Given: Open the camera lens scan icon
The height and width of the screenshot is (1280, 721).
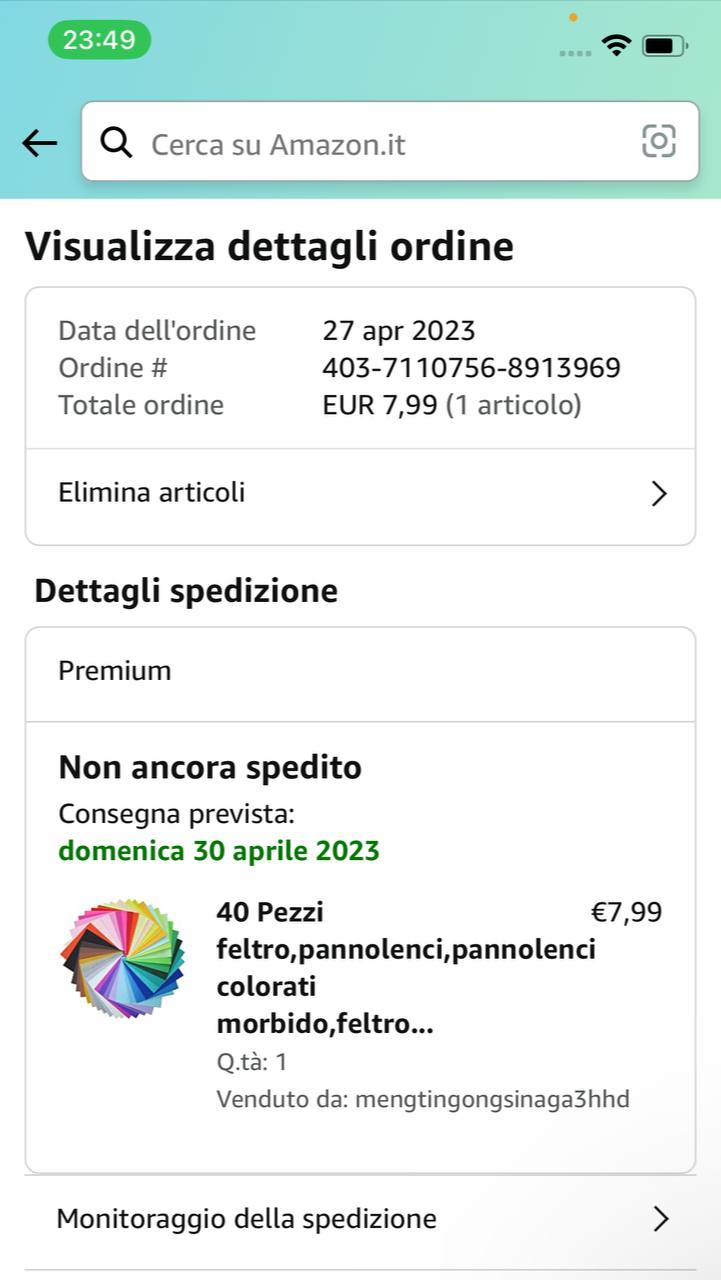Looking at the screenshot, I should (658, 141).
